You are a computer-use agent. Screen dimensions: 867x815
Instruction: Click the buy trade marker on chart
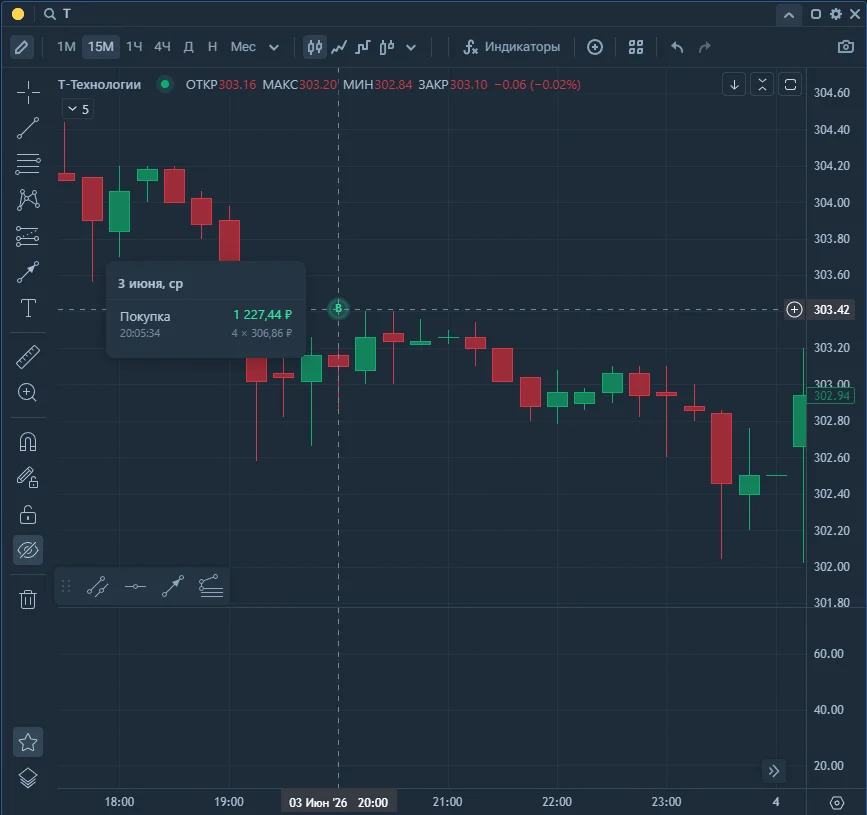click(338, 309)
